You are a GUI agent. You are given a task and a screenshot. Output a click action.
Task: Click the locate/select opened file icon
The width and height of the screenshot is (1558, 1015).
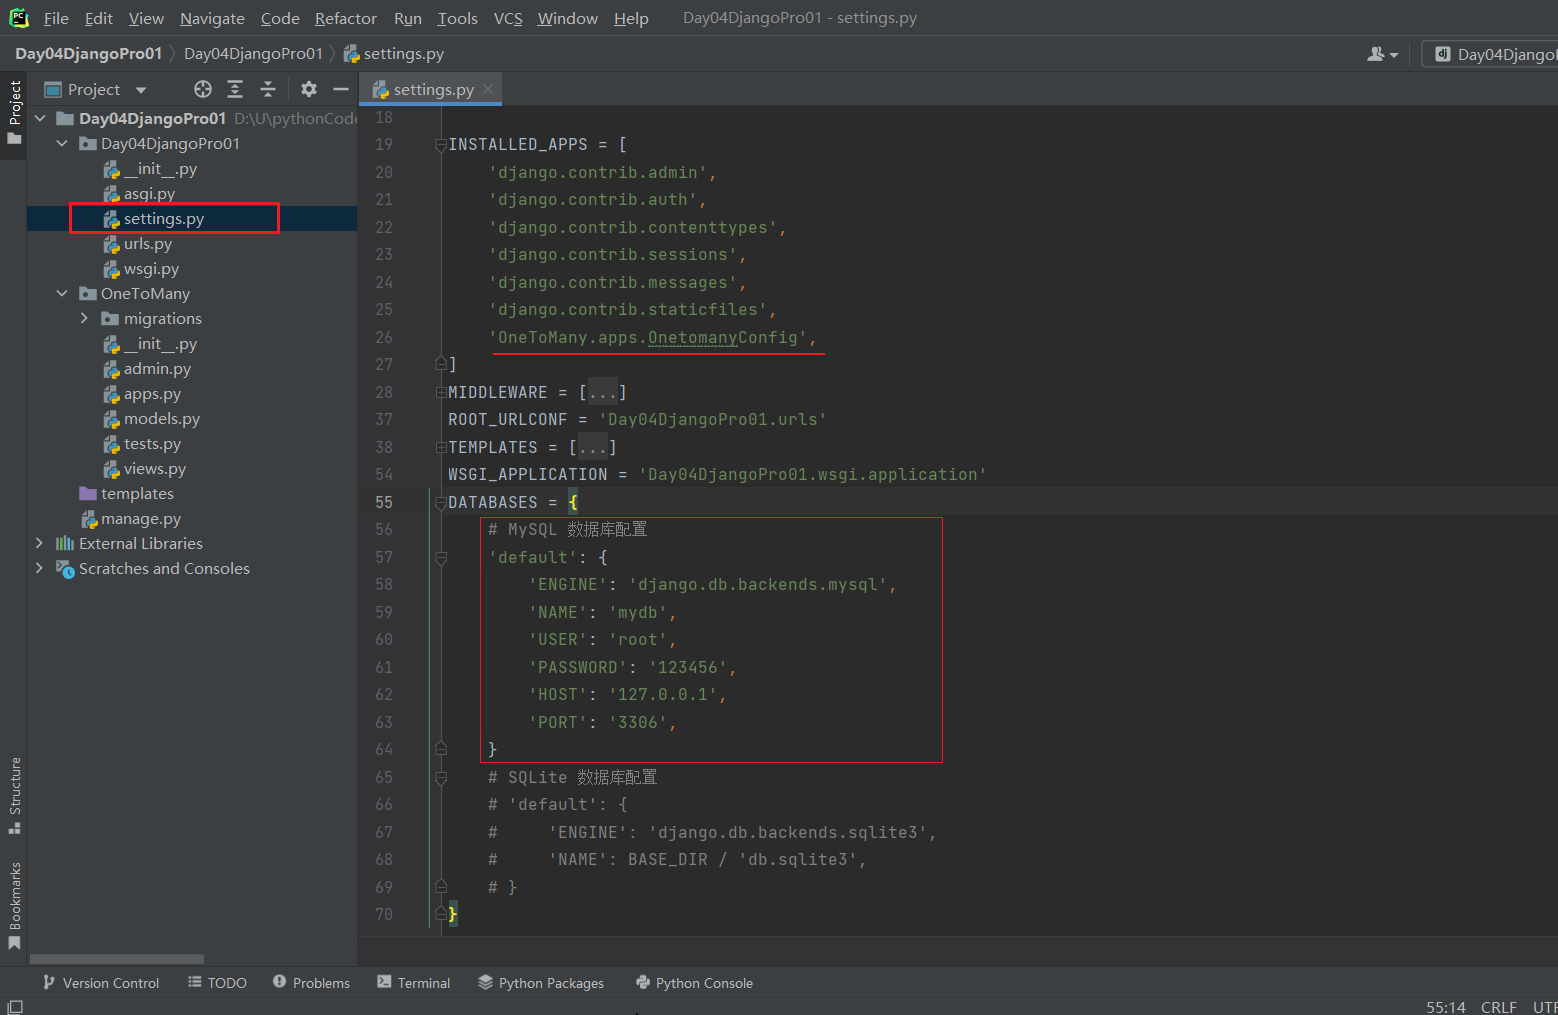(x=203, y=89)
